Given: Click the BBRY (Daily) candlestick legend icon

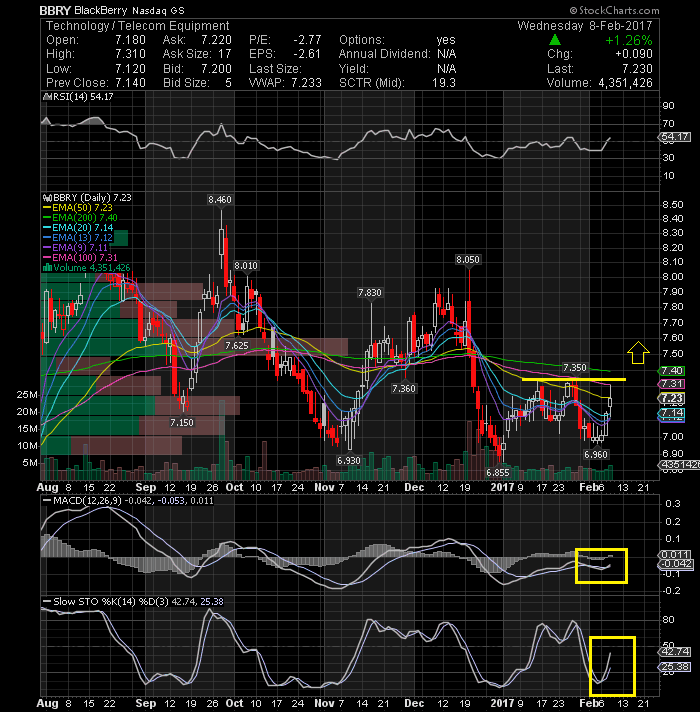Looking at the screenshot, I should pos(47,198).
